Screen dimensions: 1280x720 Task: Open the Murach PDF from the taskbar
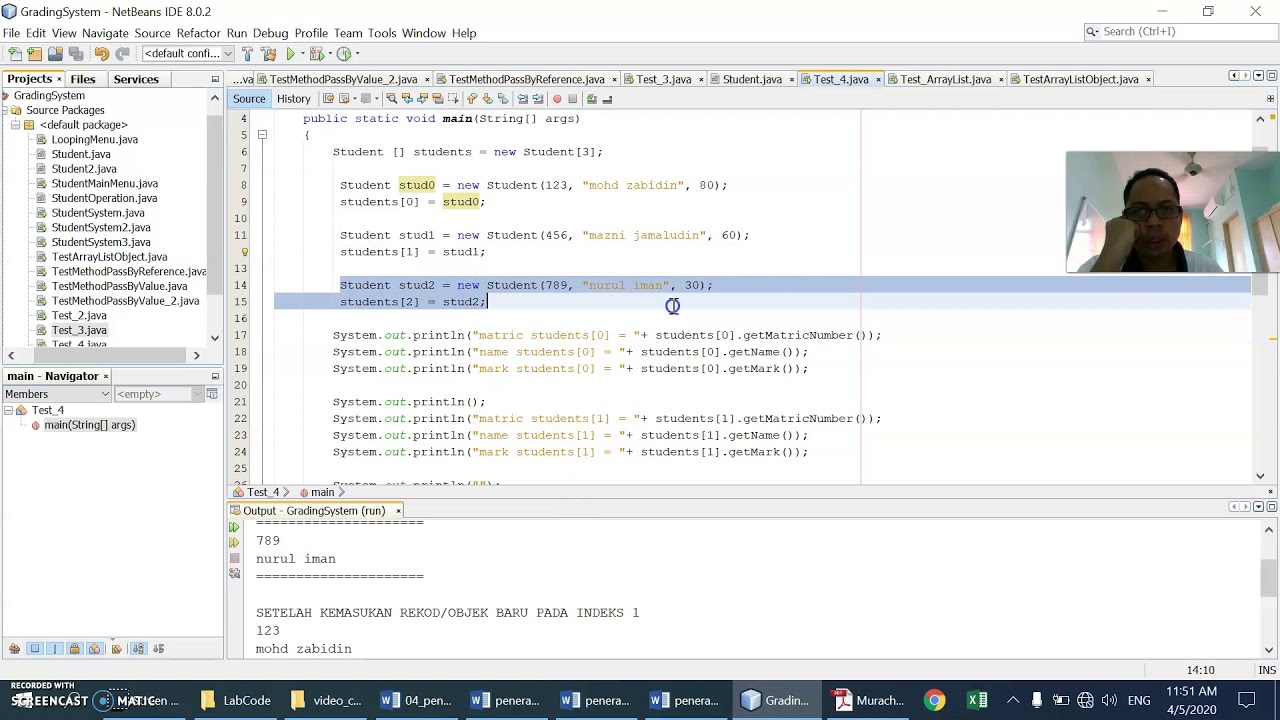tap(868, 700)
